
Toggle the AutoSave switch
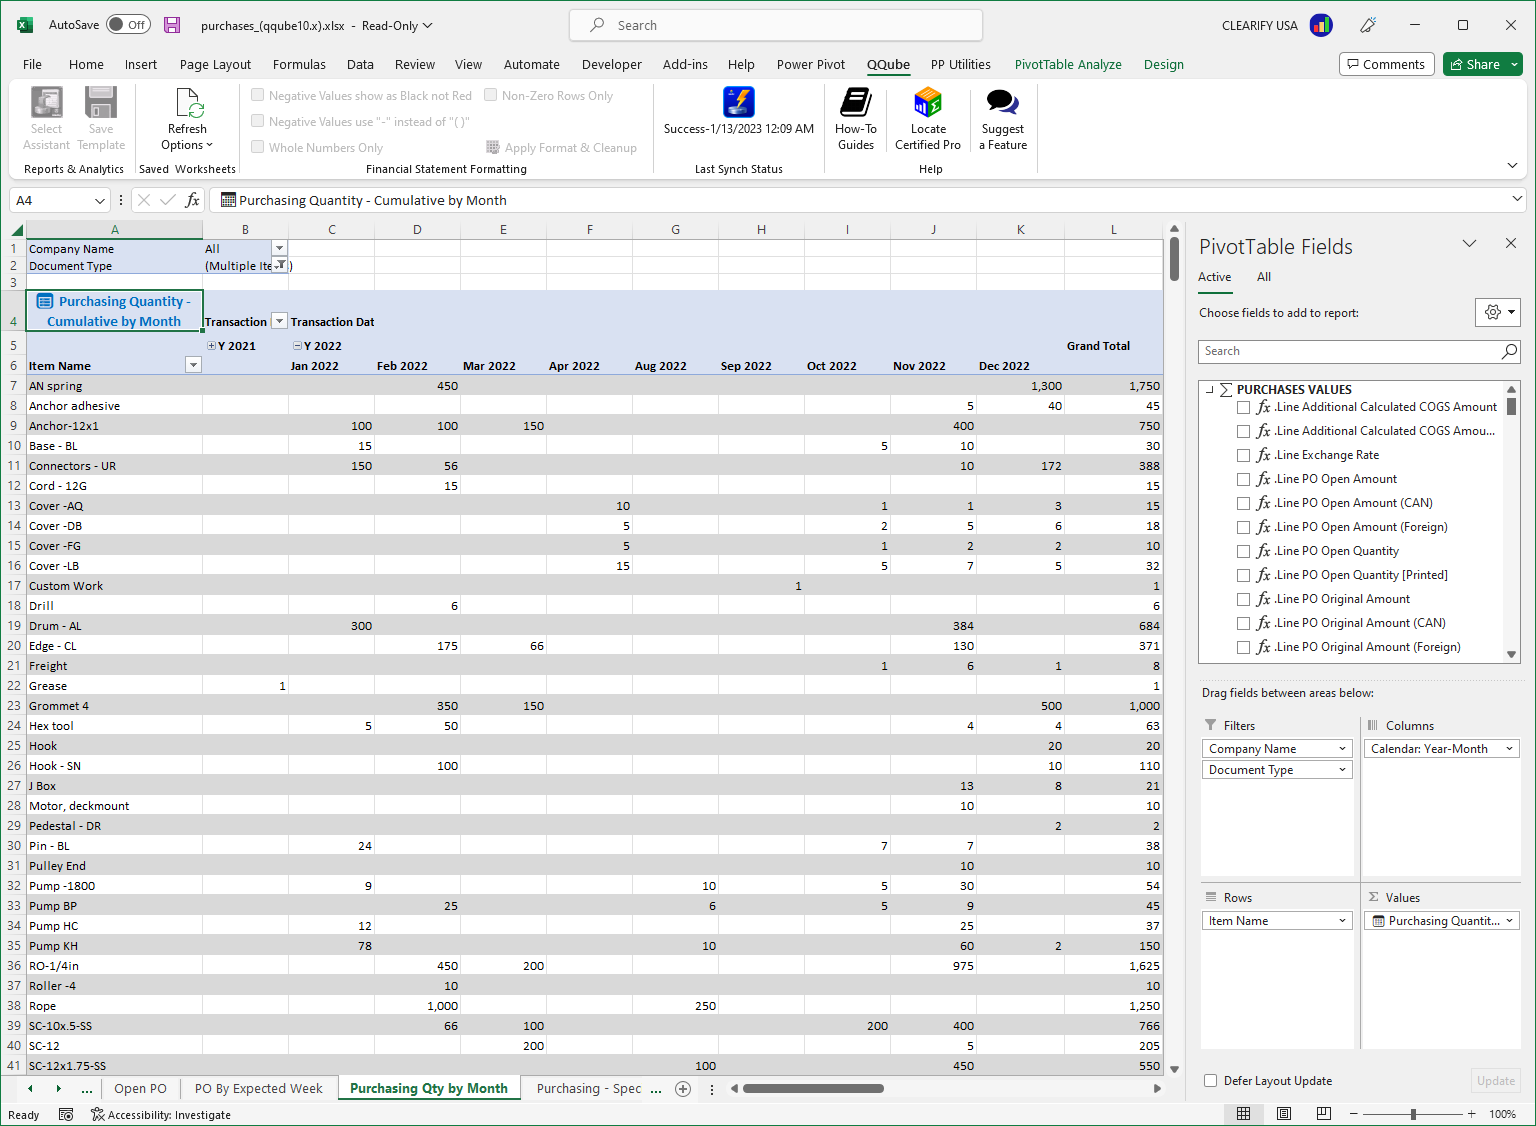coord(128,25)
